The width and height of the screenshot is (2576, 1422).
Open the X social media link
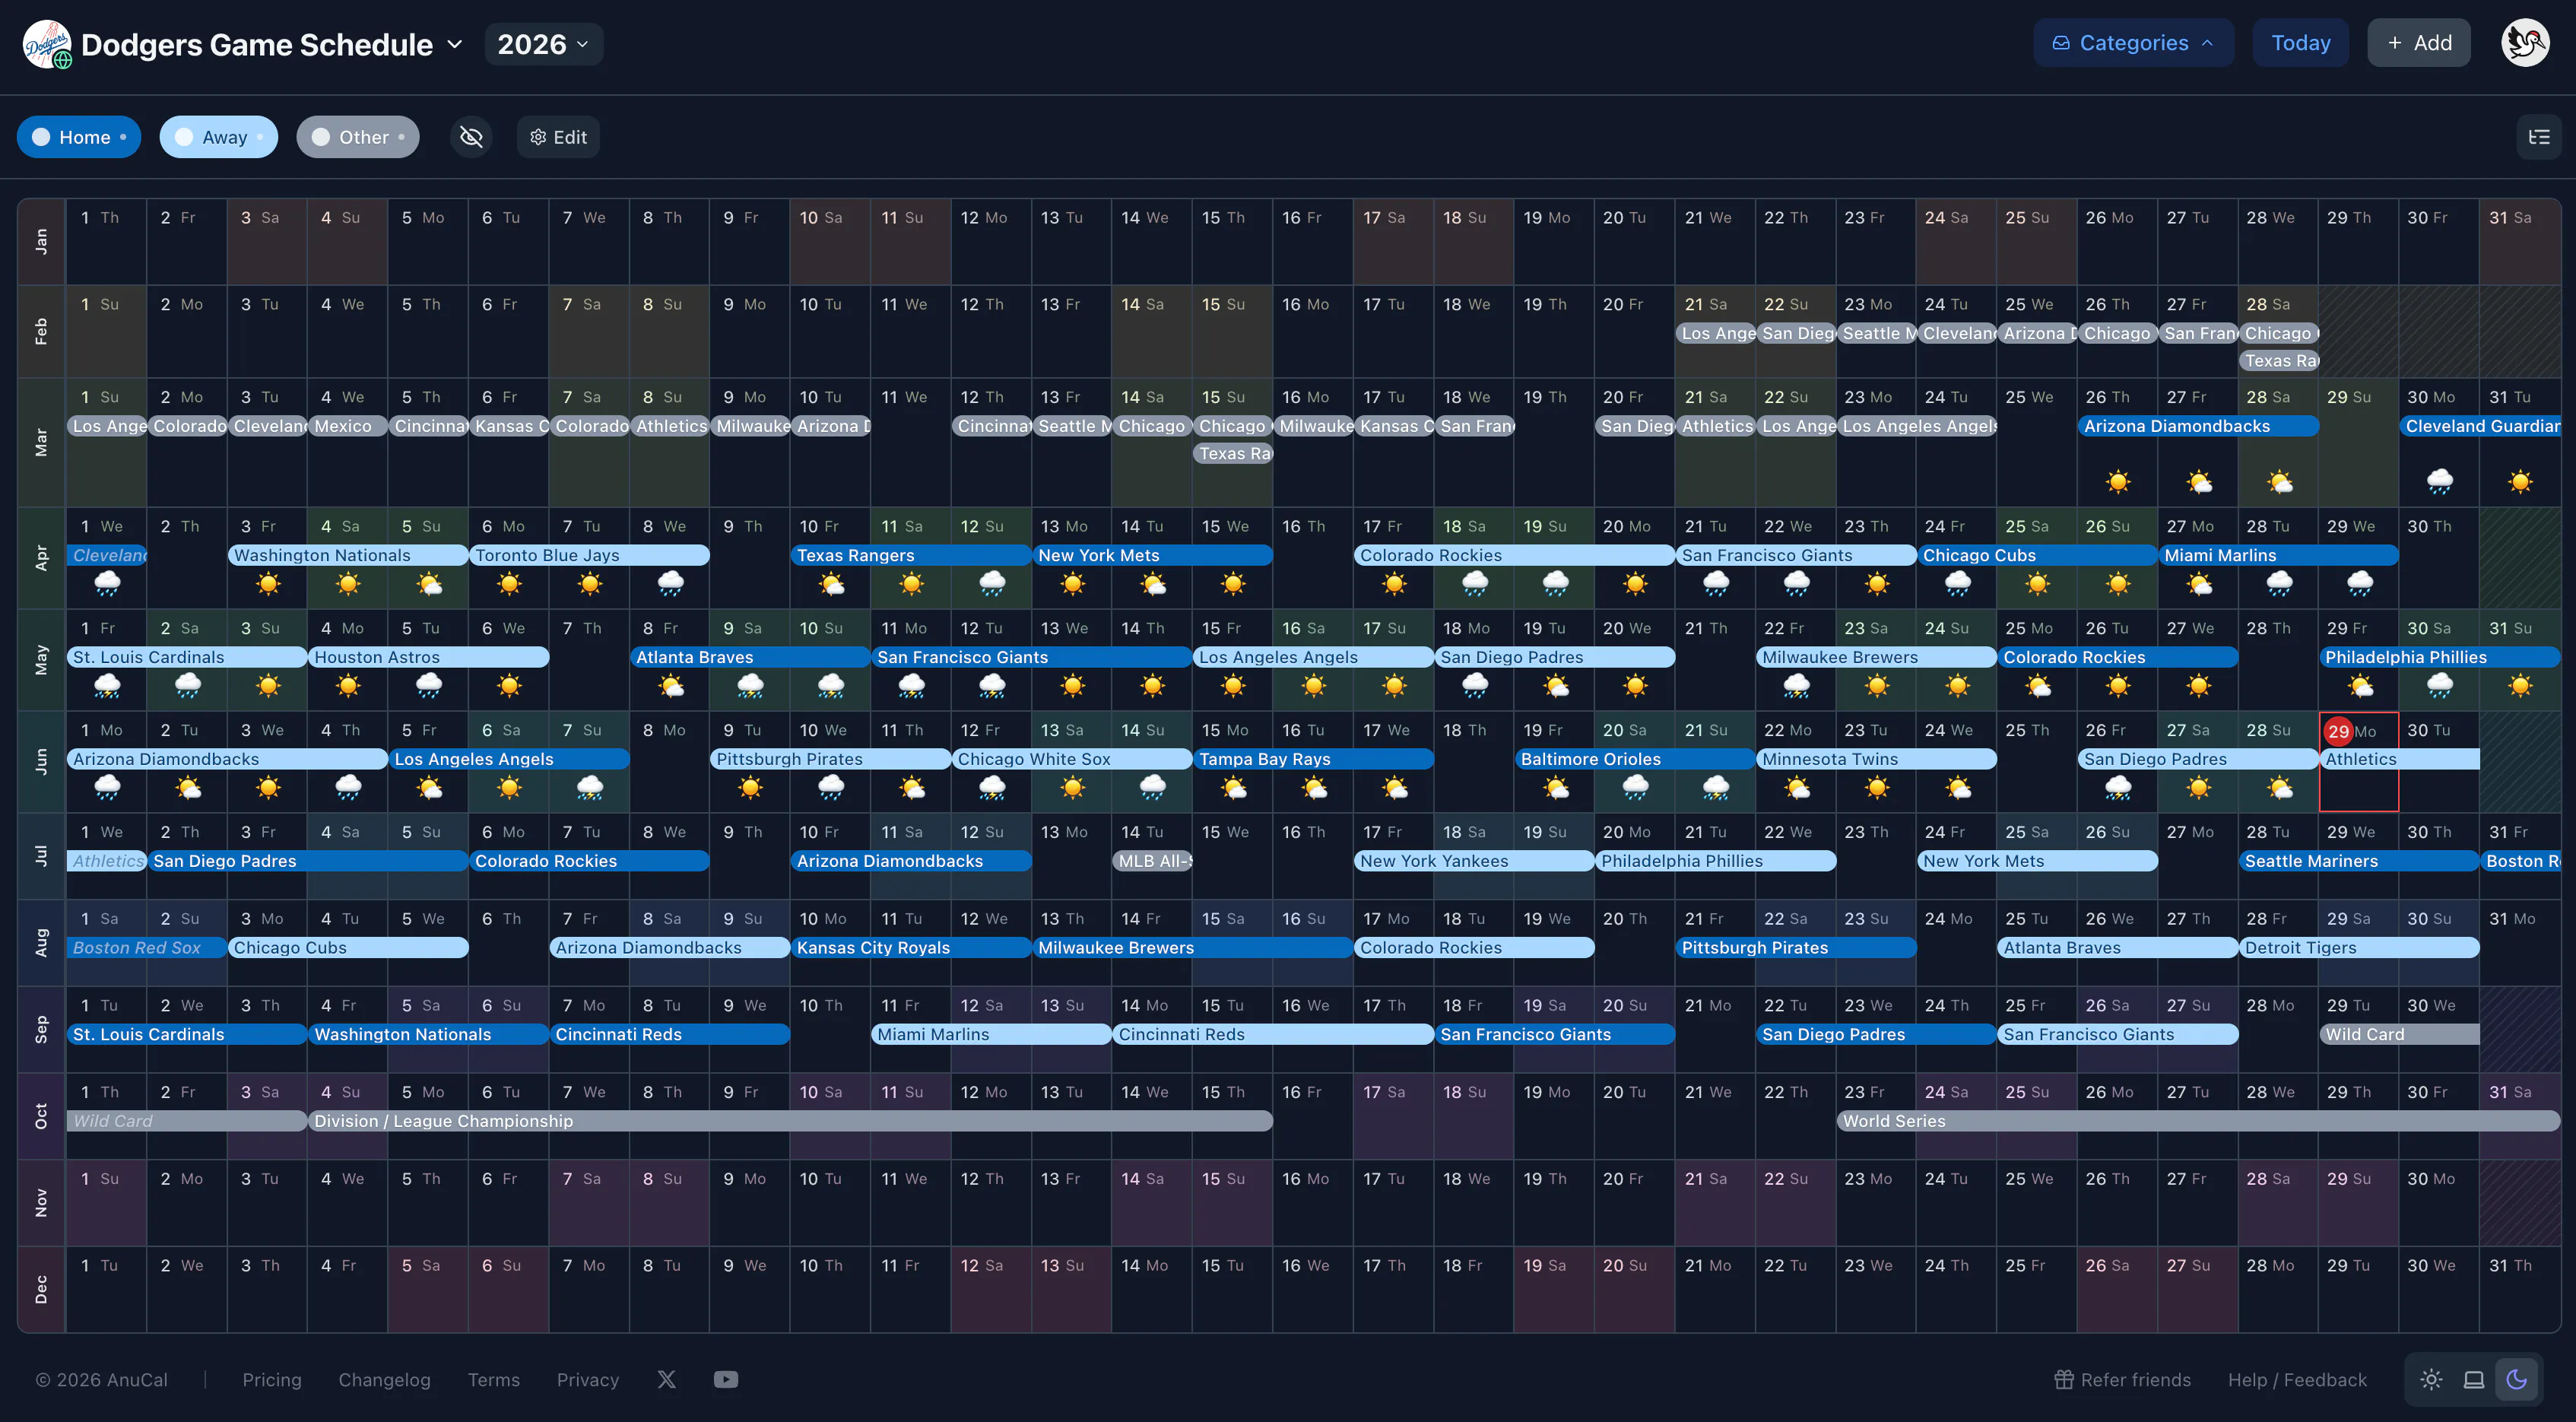pos(666,1379)
